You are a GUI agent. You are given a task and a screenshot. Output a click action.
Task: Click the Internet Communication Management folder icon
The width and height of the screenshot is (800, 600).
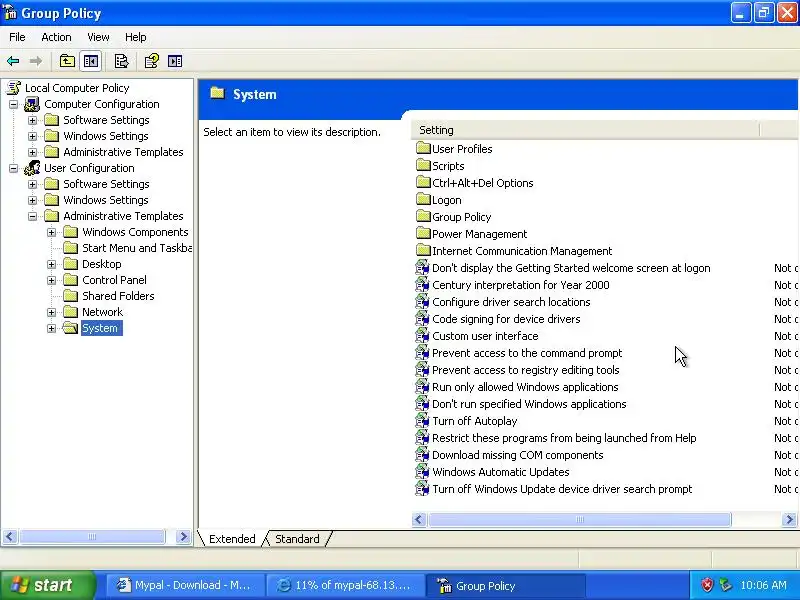click(423, 251)
